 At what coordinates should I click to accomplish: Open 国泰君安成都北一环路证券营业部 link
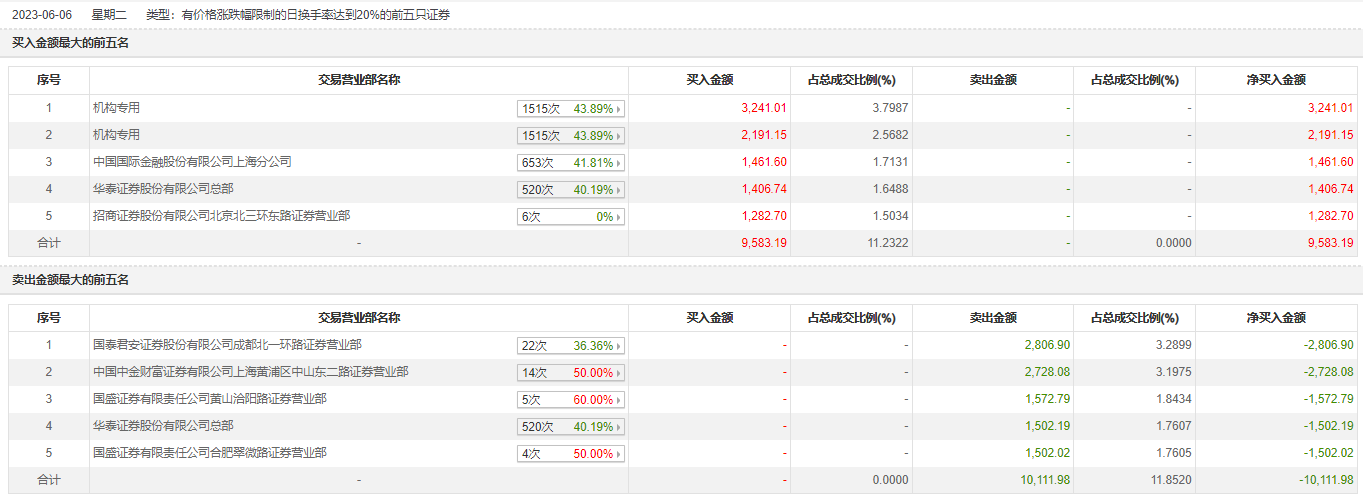pos(227,344)
